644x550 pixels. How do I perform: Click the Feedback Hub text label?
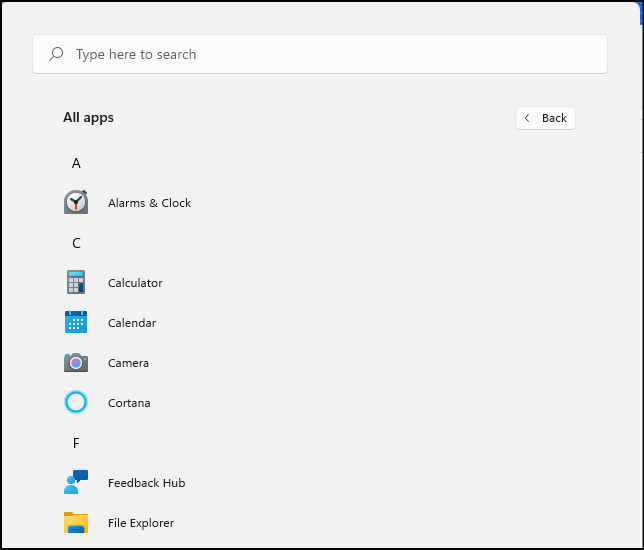point(146,483)
